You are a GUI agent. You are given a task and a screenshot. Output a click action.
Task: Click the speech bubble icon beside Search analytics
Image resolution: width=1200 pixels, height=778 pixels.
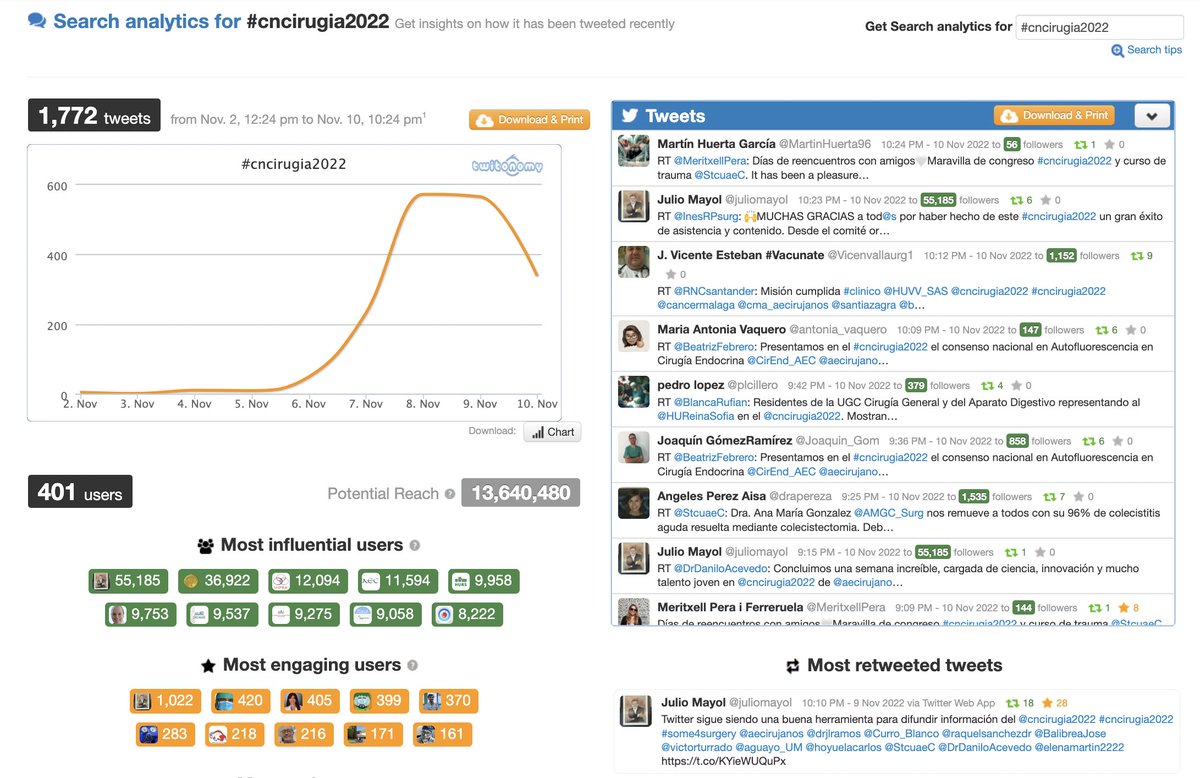click(x=37, y=21)
